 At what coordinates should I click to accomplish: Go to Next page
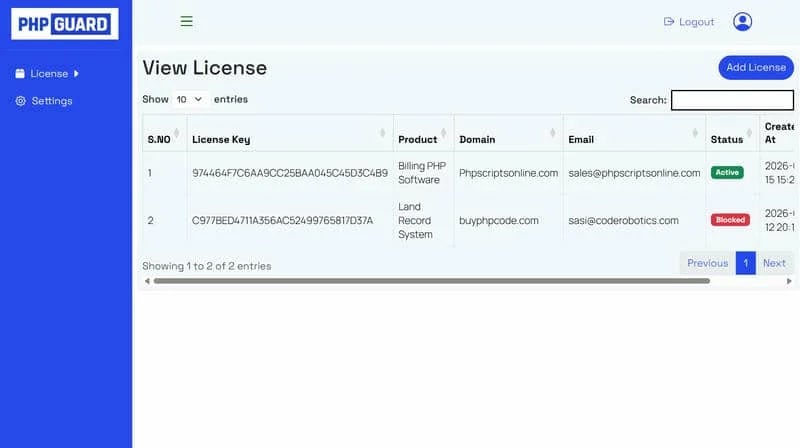(x=774, y=263)
